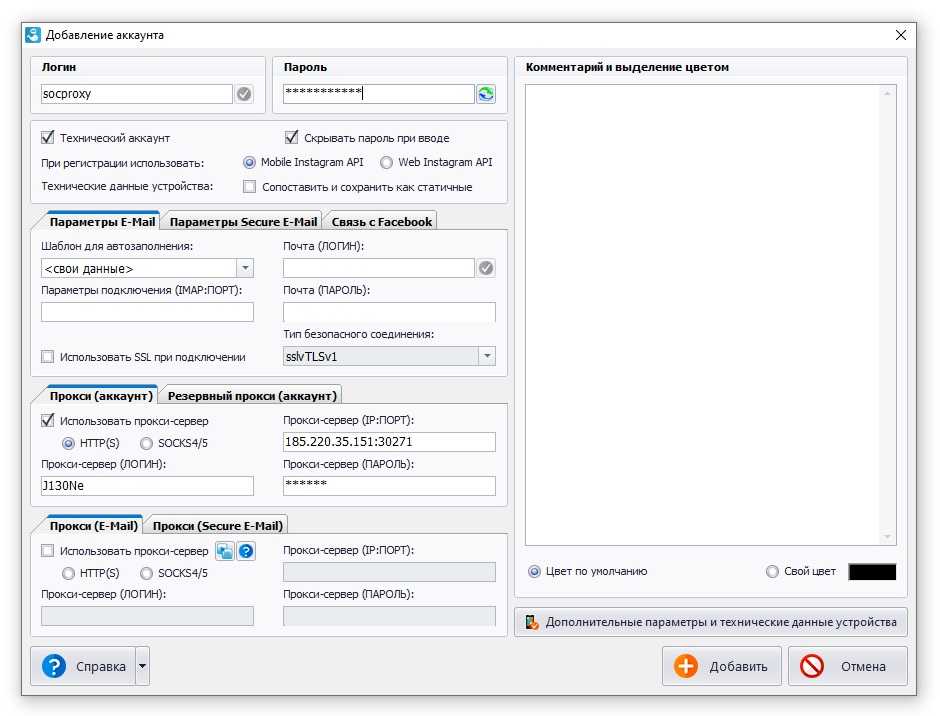Check Сопоставить и сохранить как статичные
The image size is (940, 716).
(250, 187)
